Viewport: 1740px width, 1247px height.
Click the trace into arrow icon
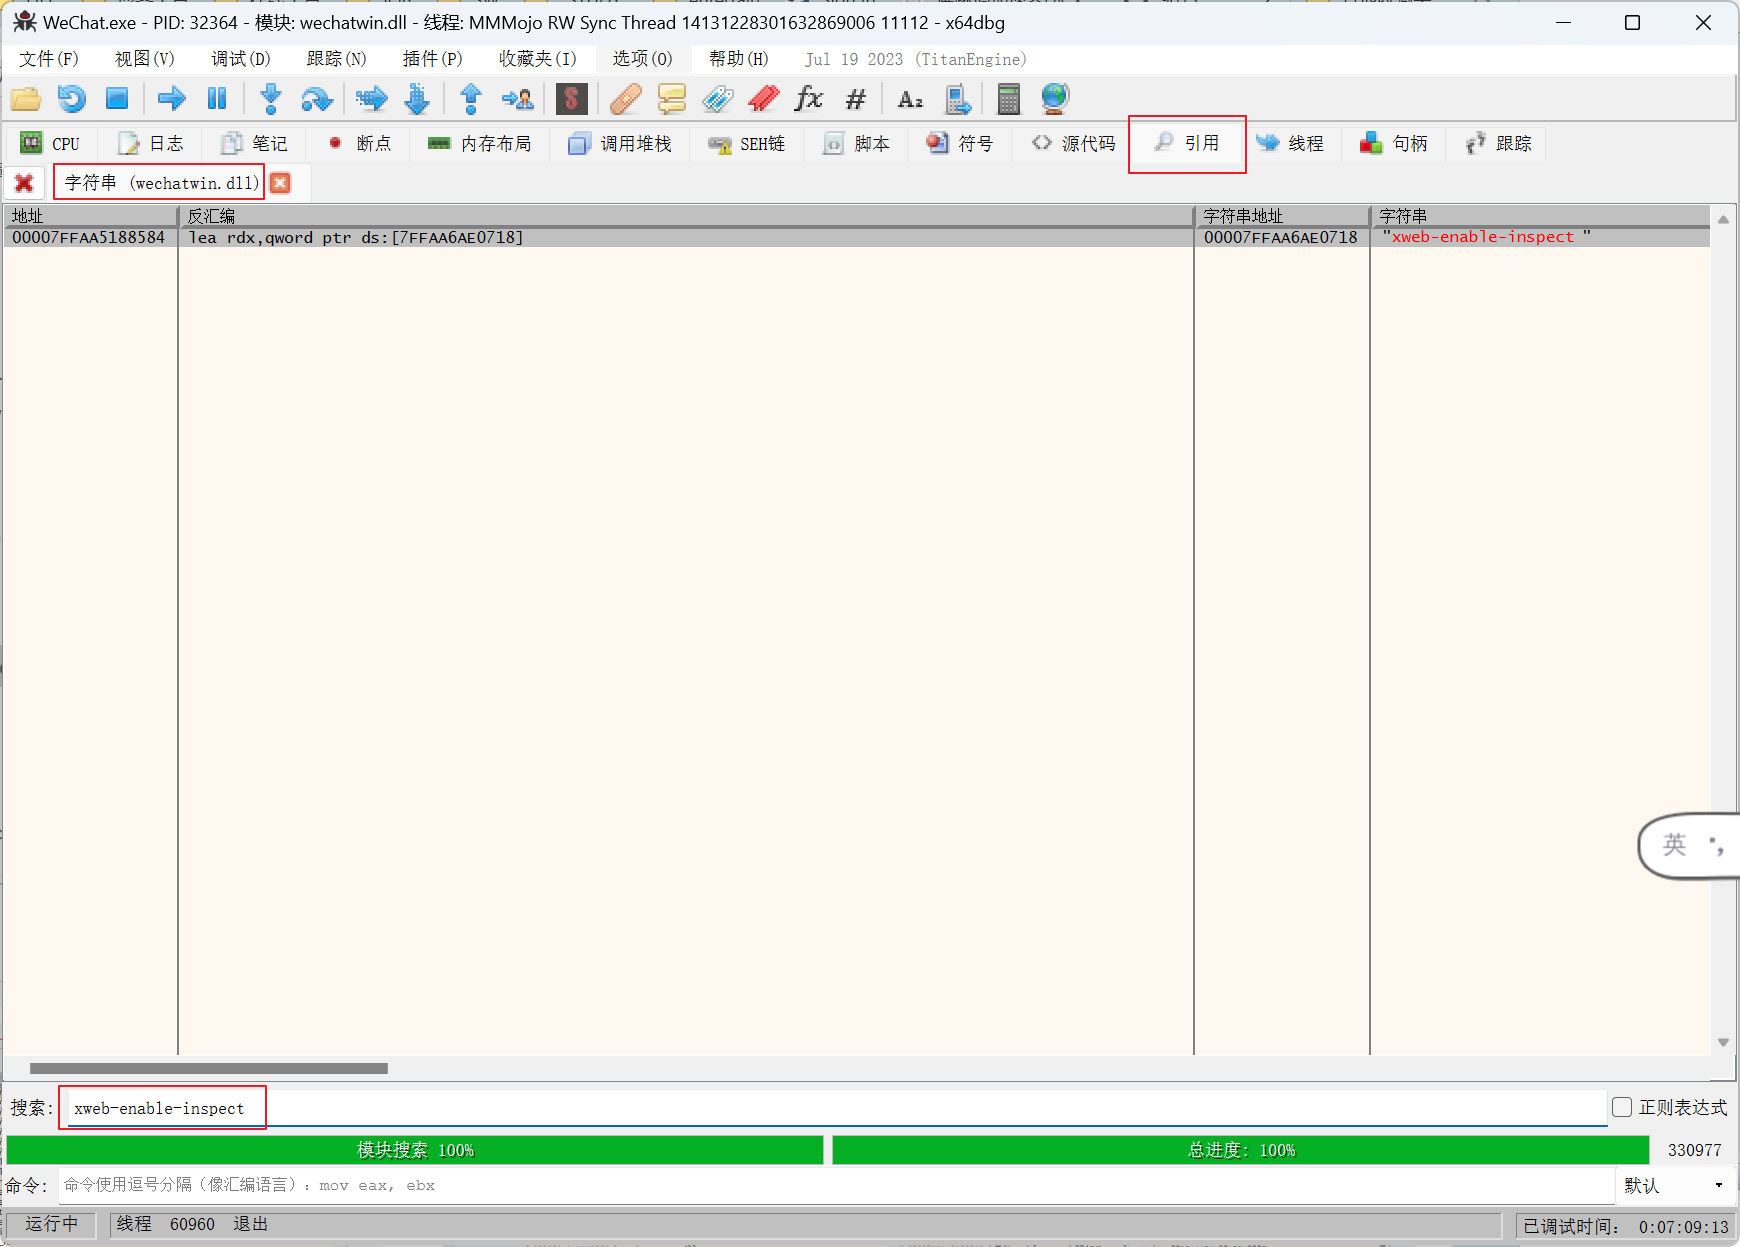pos(371,99)
